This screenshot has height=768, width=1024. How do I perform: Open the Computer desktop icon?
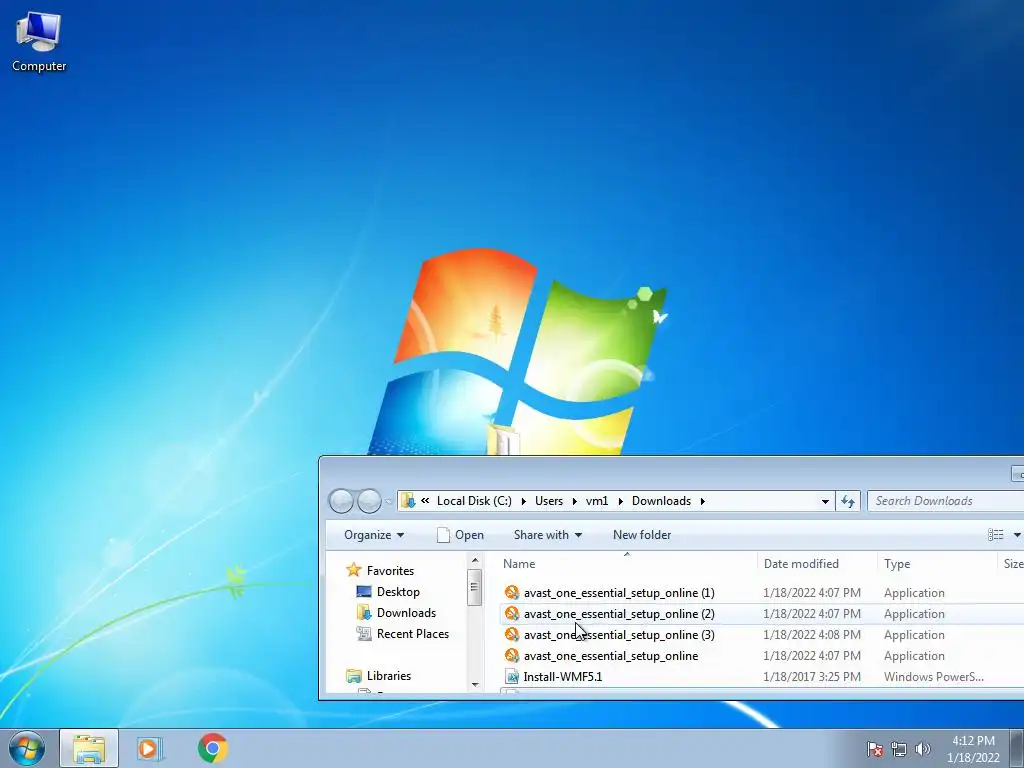[x=39, y=42]
